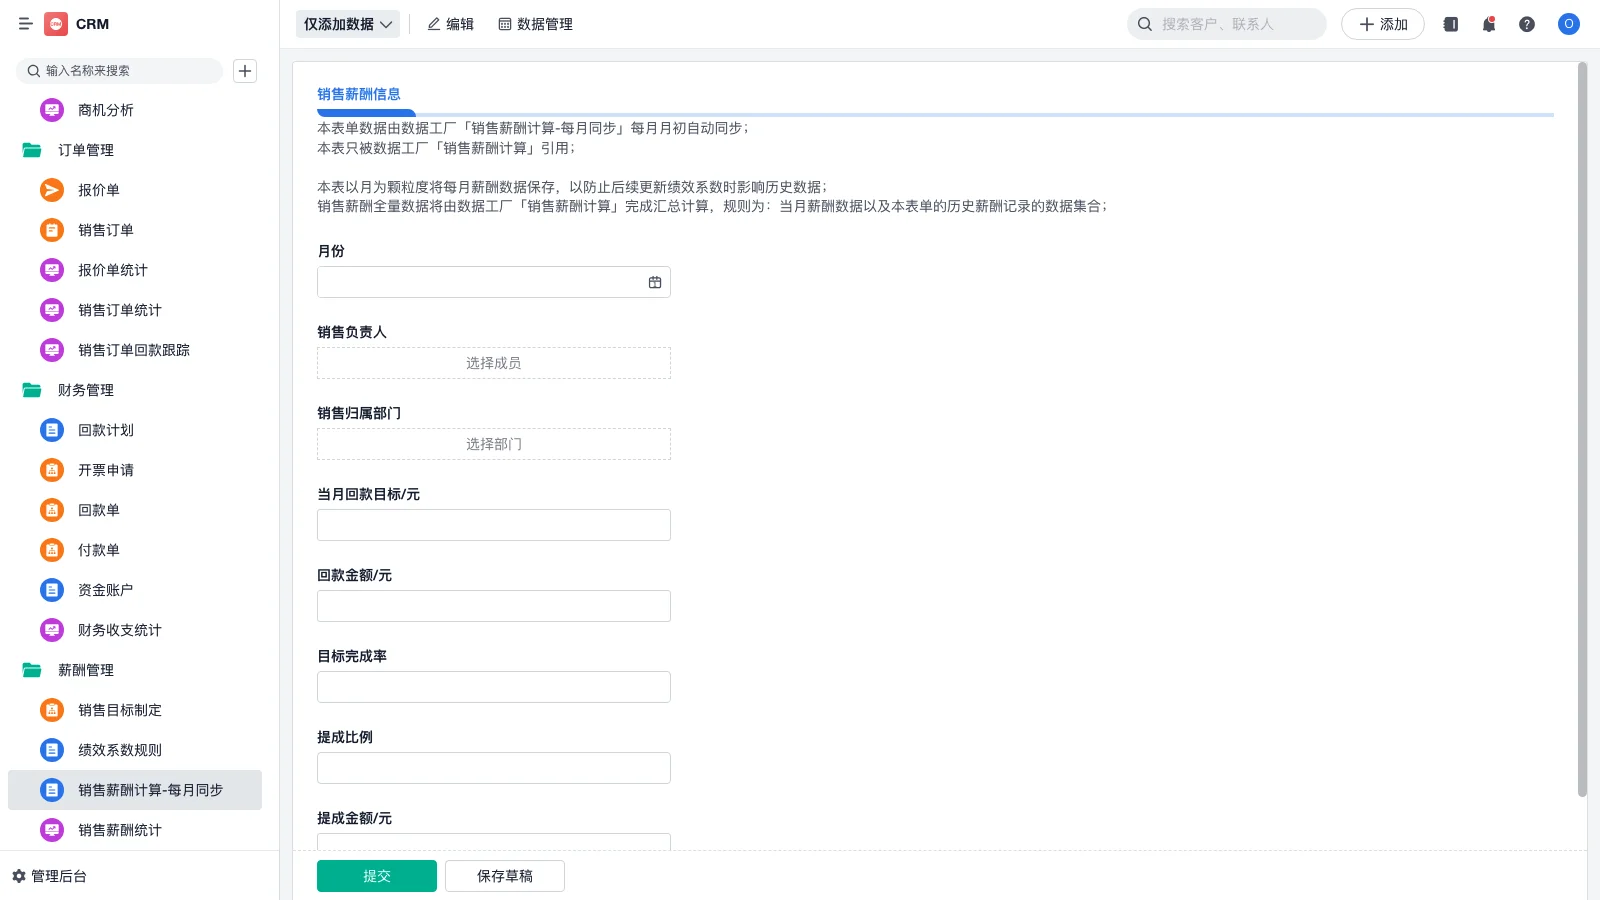This screenshot has width=1600, height=900.
Task: Click the 编辑 toolbar item
Action: 451,24
